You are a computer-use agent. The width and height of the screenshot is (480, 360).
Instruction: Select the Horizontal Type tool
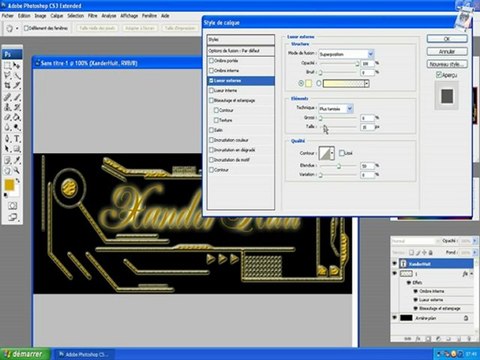point(17,139)
